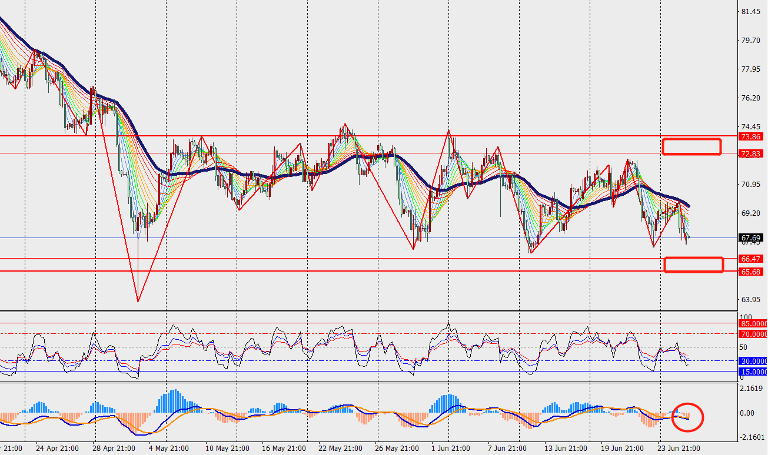Screen dimensions: 770x455
Task: Click the 85.0000 oscillator level label
Action: [754, 323]
